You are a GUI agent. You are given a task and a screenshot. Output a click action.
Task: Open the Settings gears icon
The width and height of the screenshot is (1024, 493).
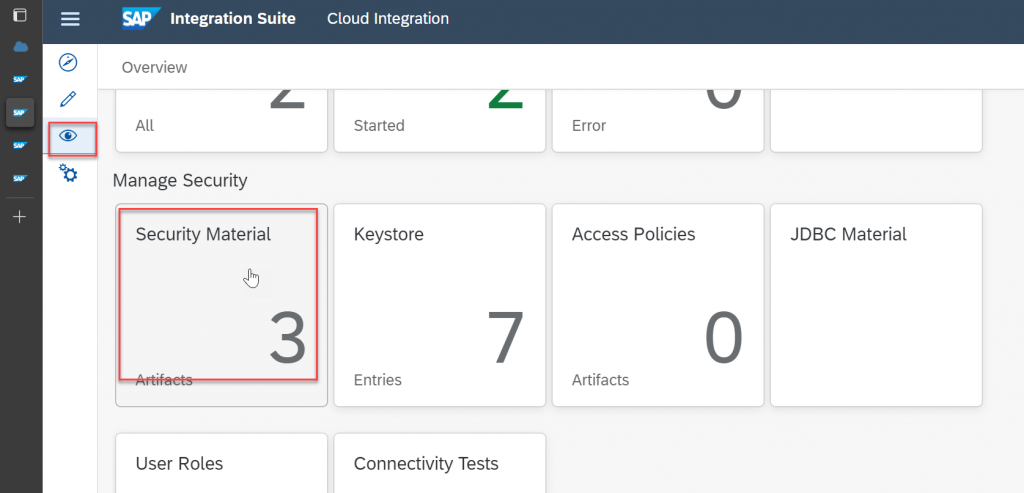tap(68, 173)
